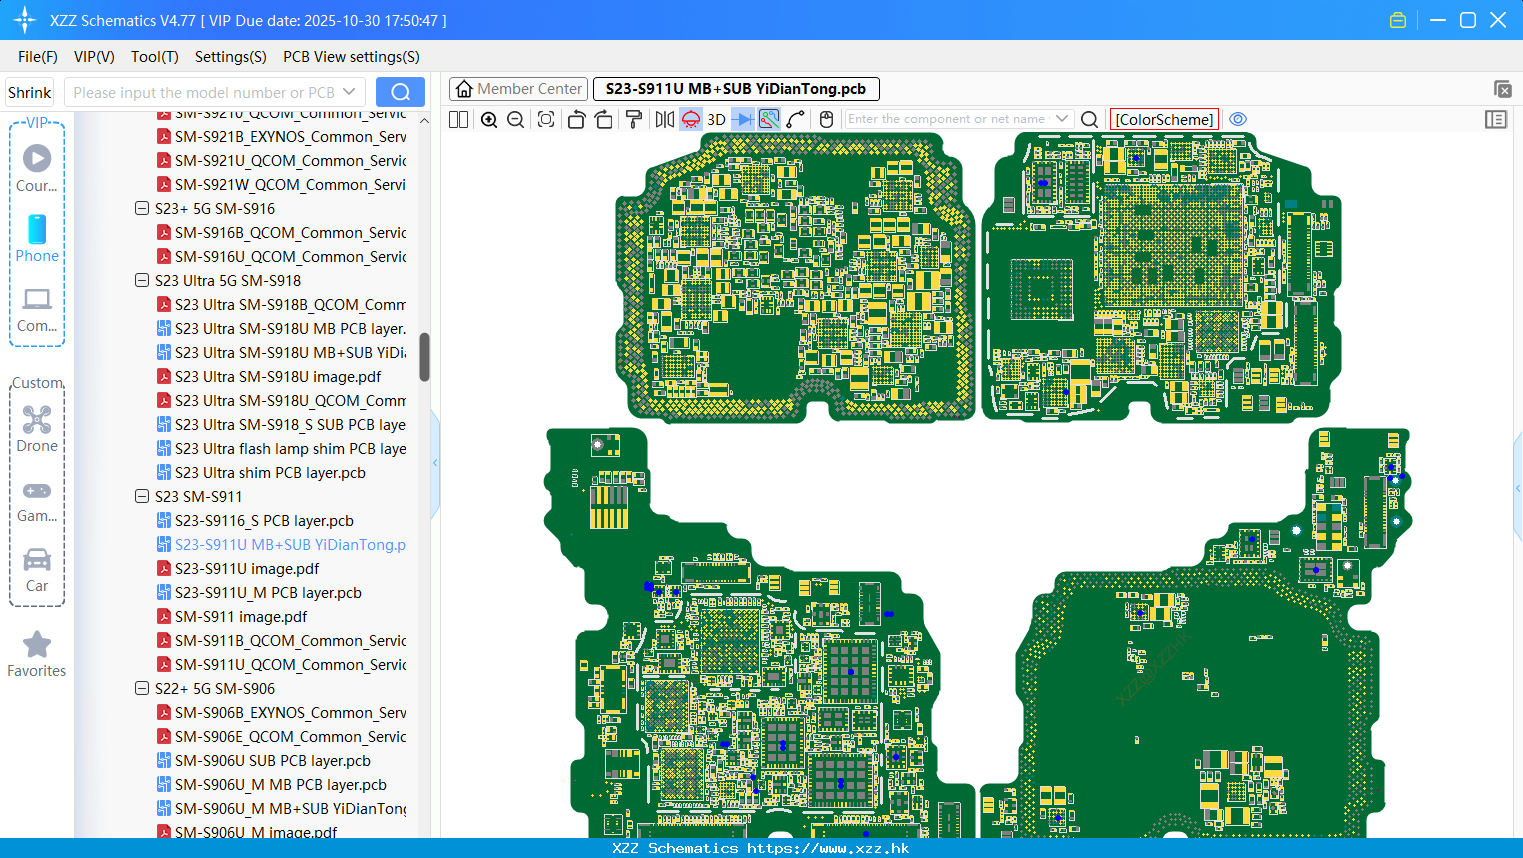Image resolution: width=1523 pixels, height=858 pixels.
Task: Select the Phone category
Action: (37, 238)
